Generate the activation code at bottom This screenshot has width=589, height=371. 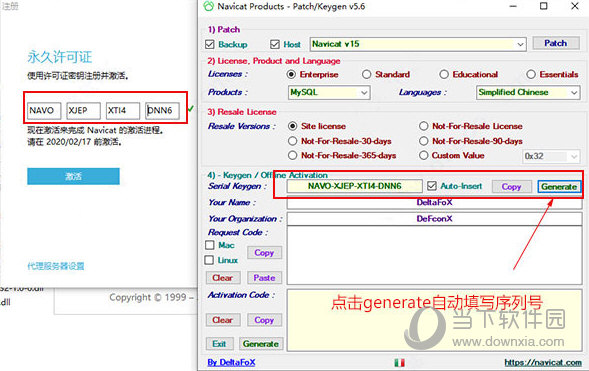(x=261, y=344)
